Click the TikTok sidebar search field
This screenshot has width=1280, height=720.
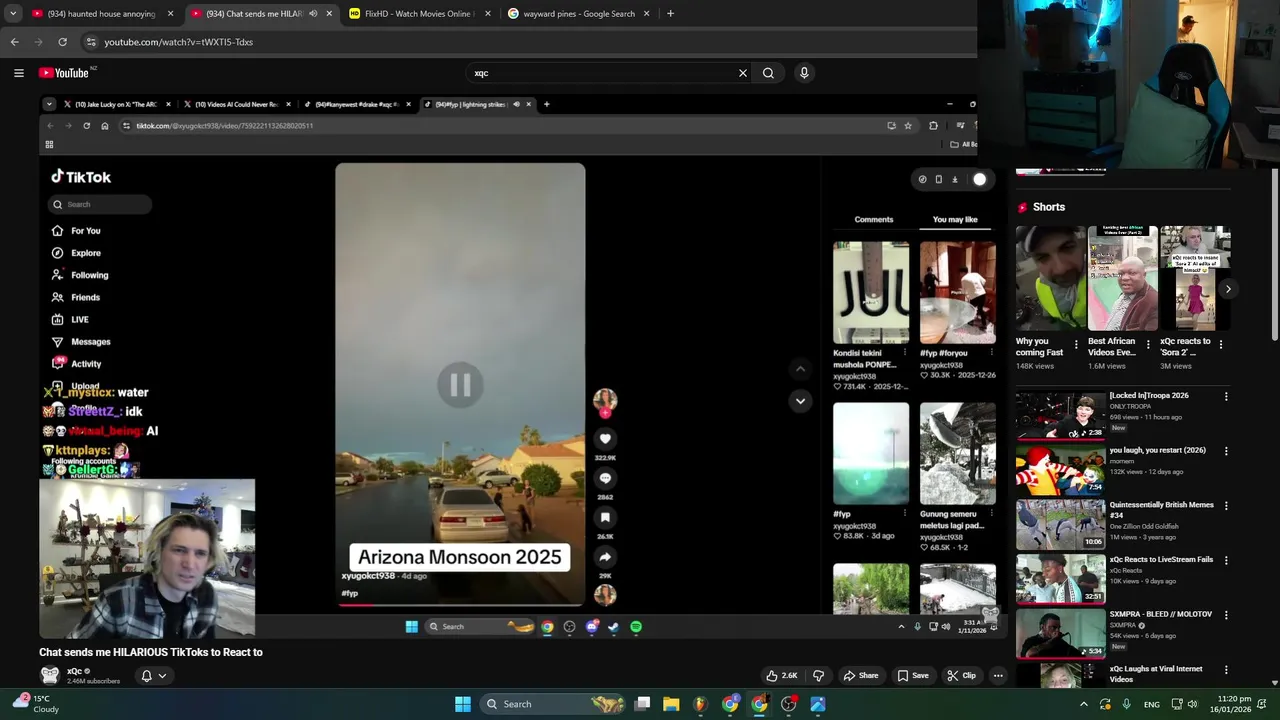(99, 204)
